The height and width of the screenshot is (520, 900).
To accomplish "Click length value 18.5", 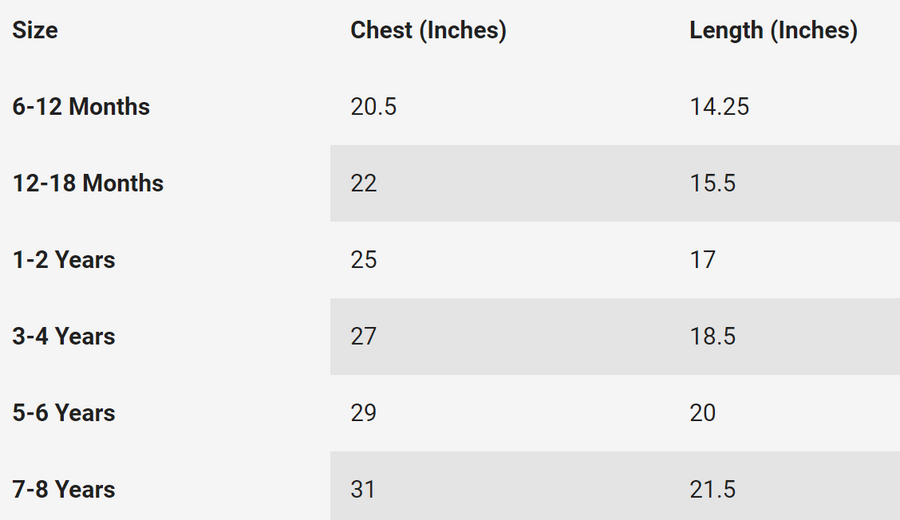I will tap(712, 337).
